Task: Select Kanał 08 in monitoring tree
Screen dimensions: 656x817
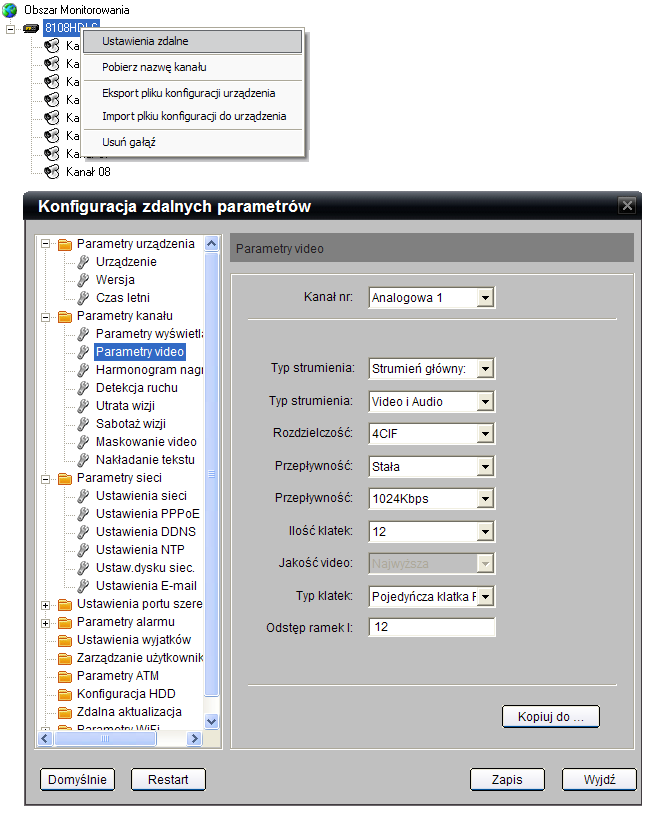Action: [x=88, y=172]
